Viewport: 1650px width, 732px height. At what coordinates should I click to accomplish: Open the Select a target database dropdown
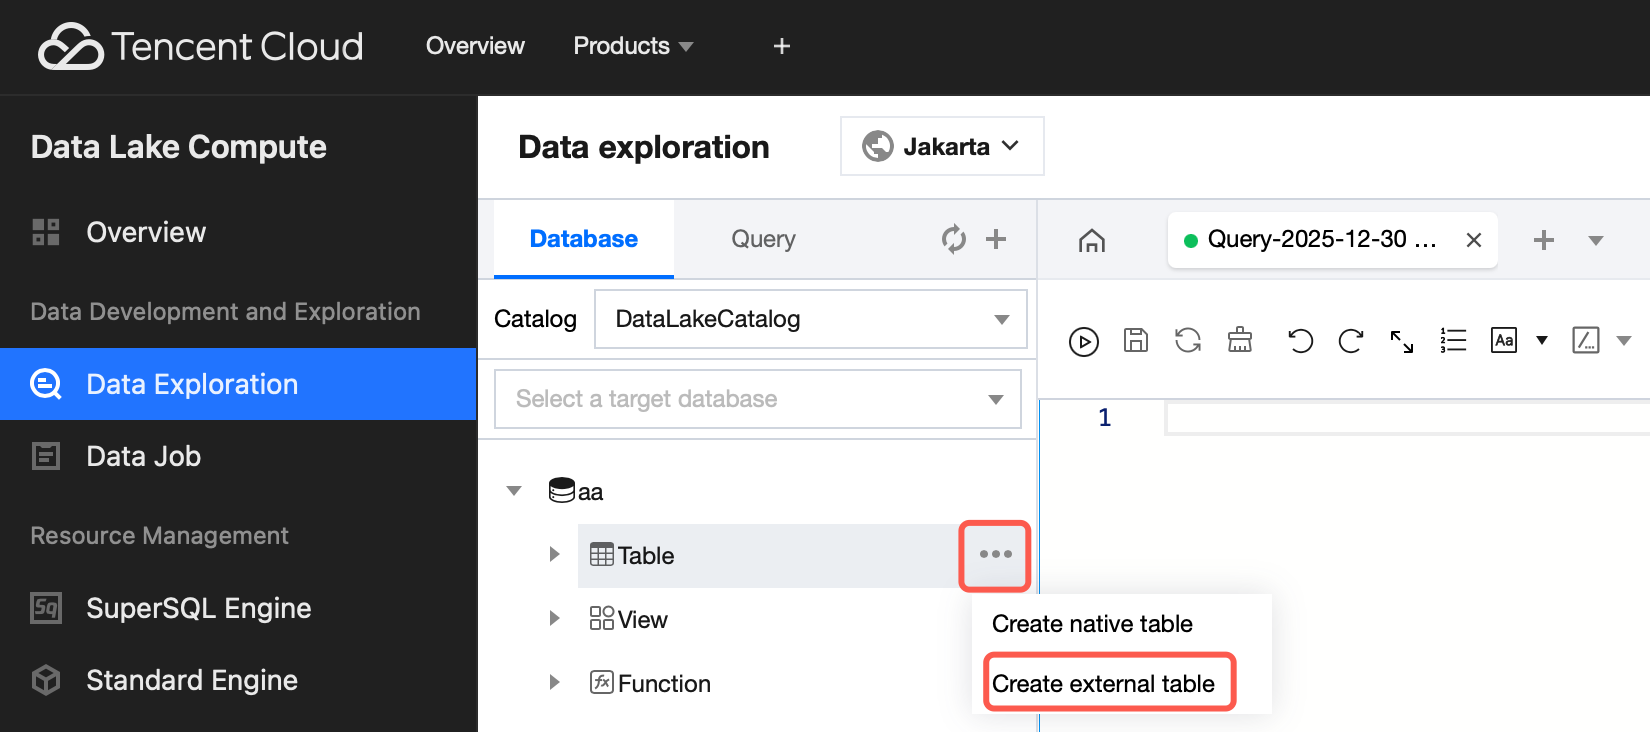(758, 399)
